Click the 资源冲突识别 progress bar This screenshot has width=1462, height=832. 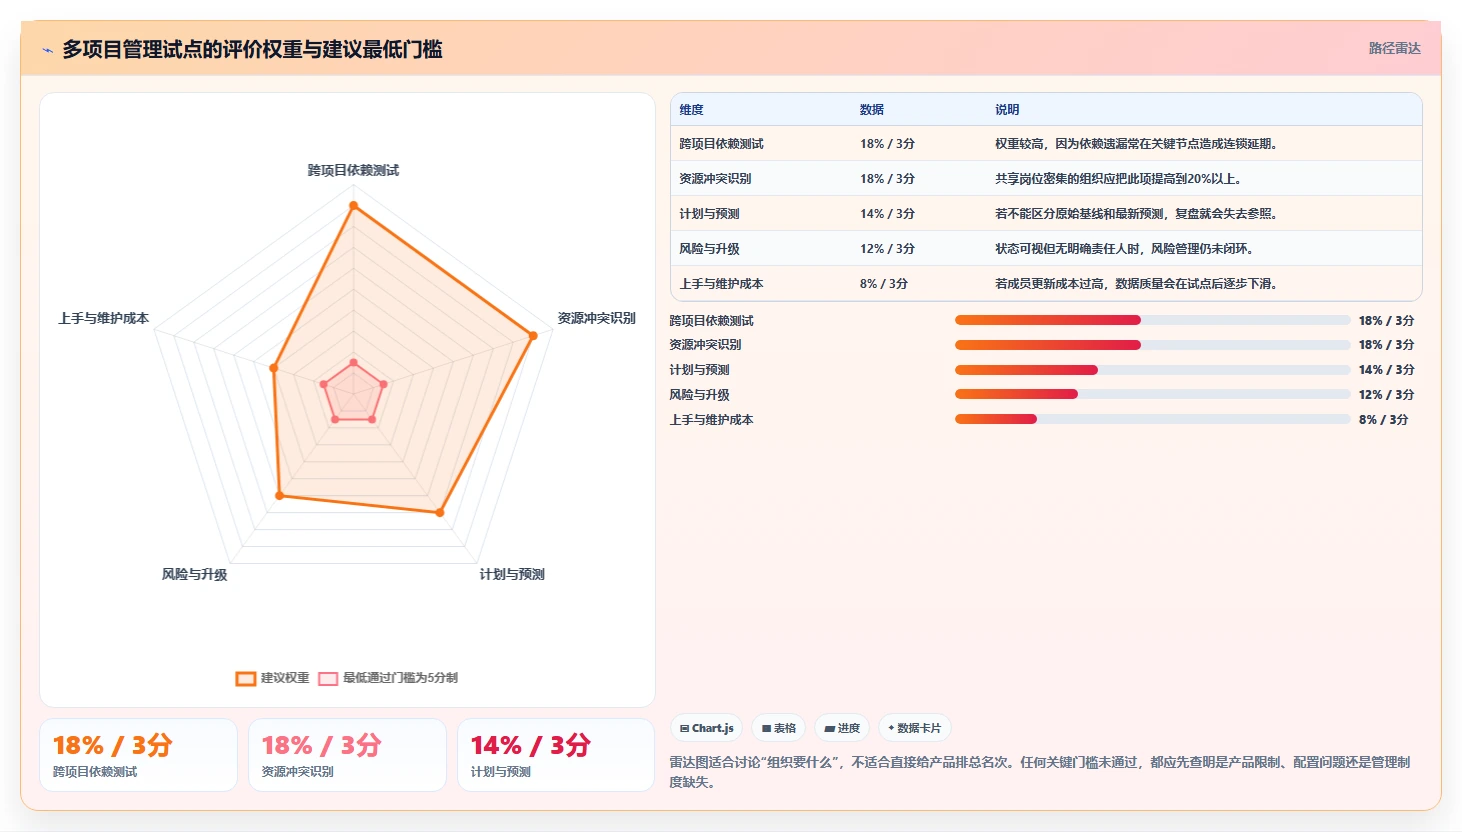tap(1152, 345)
